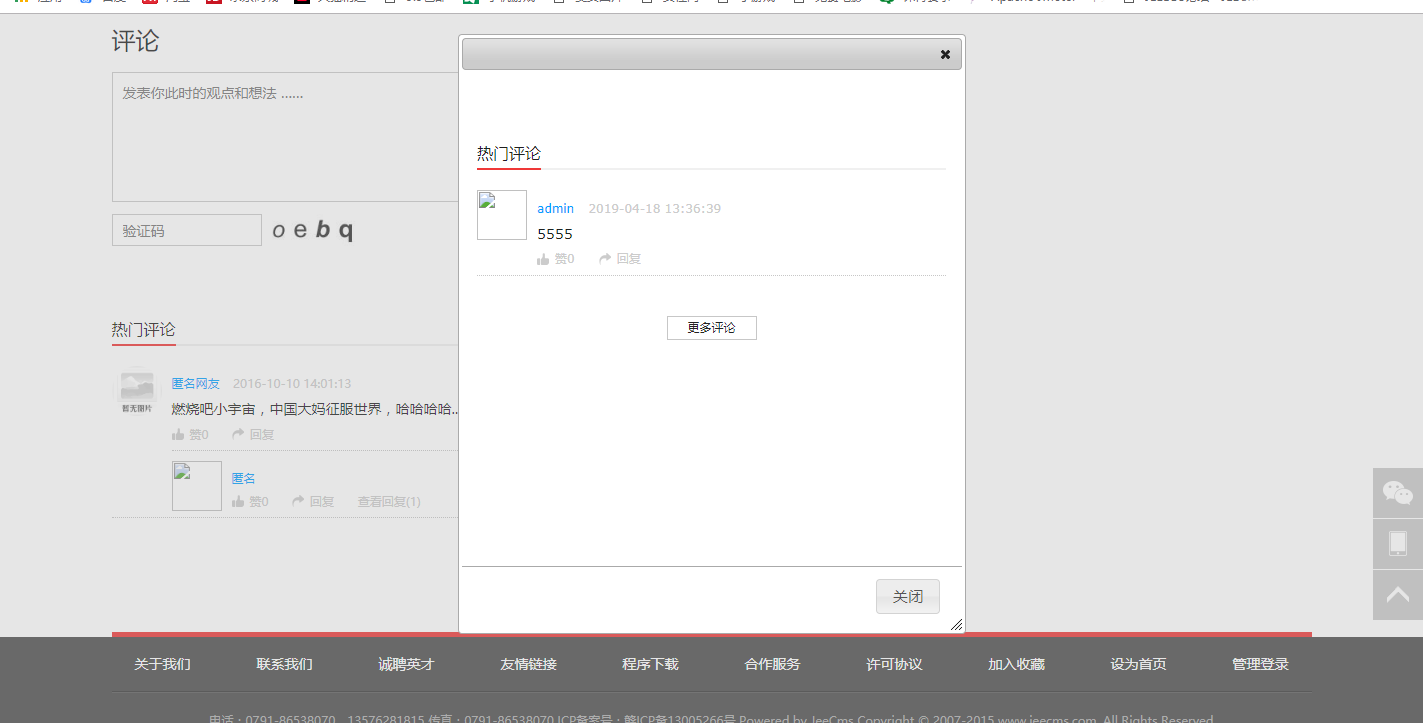Viewport: 1423px width, 723px height.
Task: Like admin's 5555 comment in the dialog
Action: click(556, 258)
